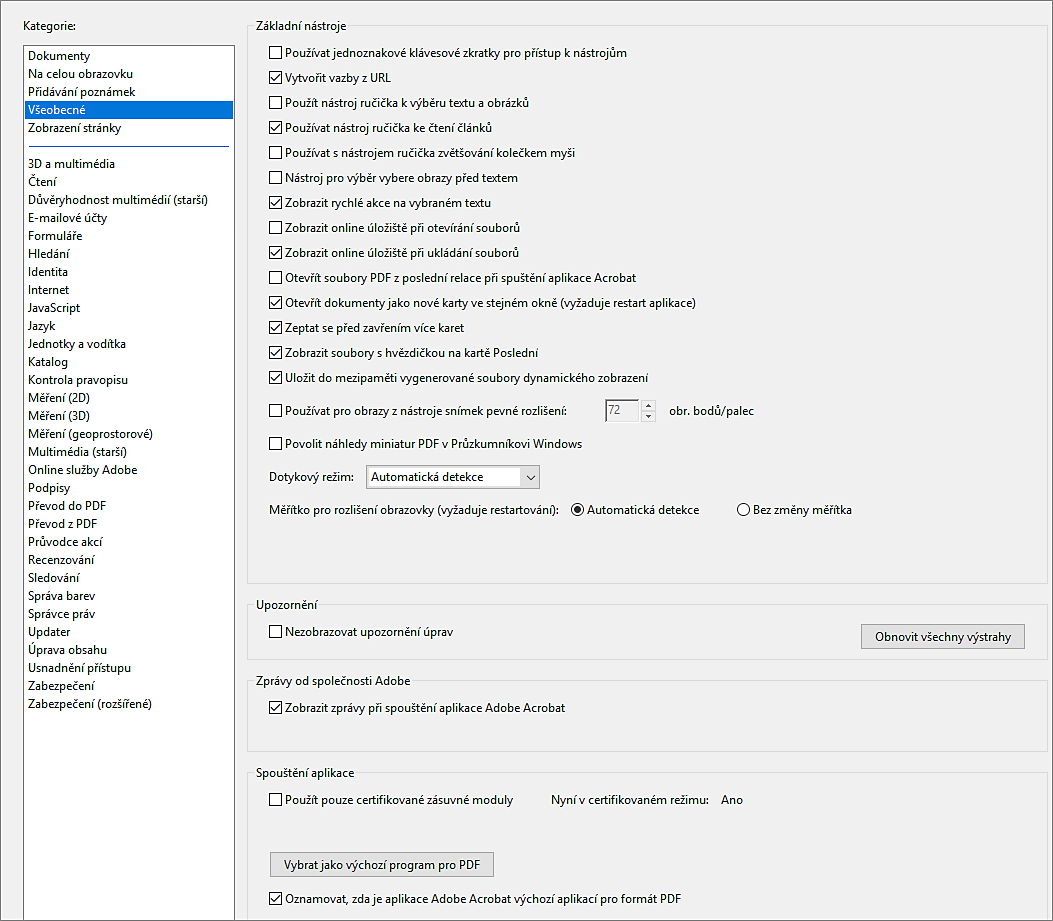
Task: Toggle 'Otevřít dokumenty jako nové karty' checkbox
Action: point(275,302)
